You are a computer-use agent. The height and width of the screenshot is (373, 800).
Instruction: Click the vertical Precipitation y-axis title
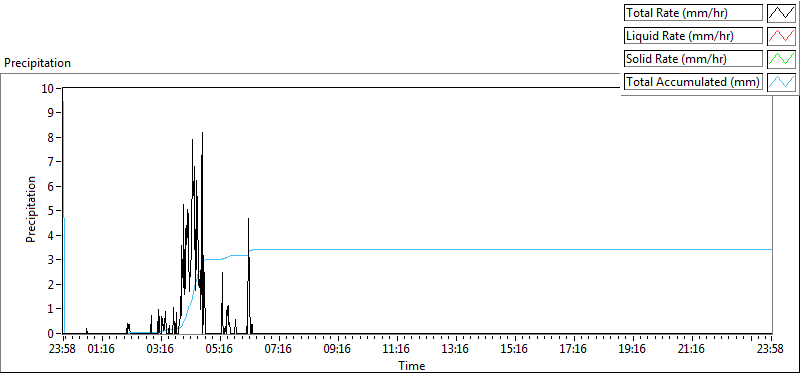point(31,209)
